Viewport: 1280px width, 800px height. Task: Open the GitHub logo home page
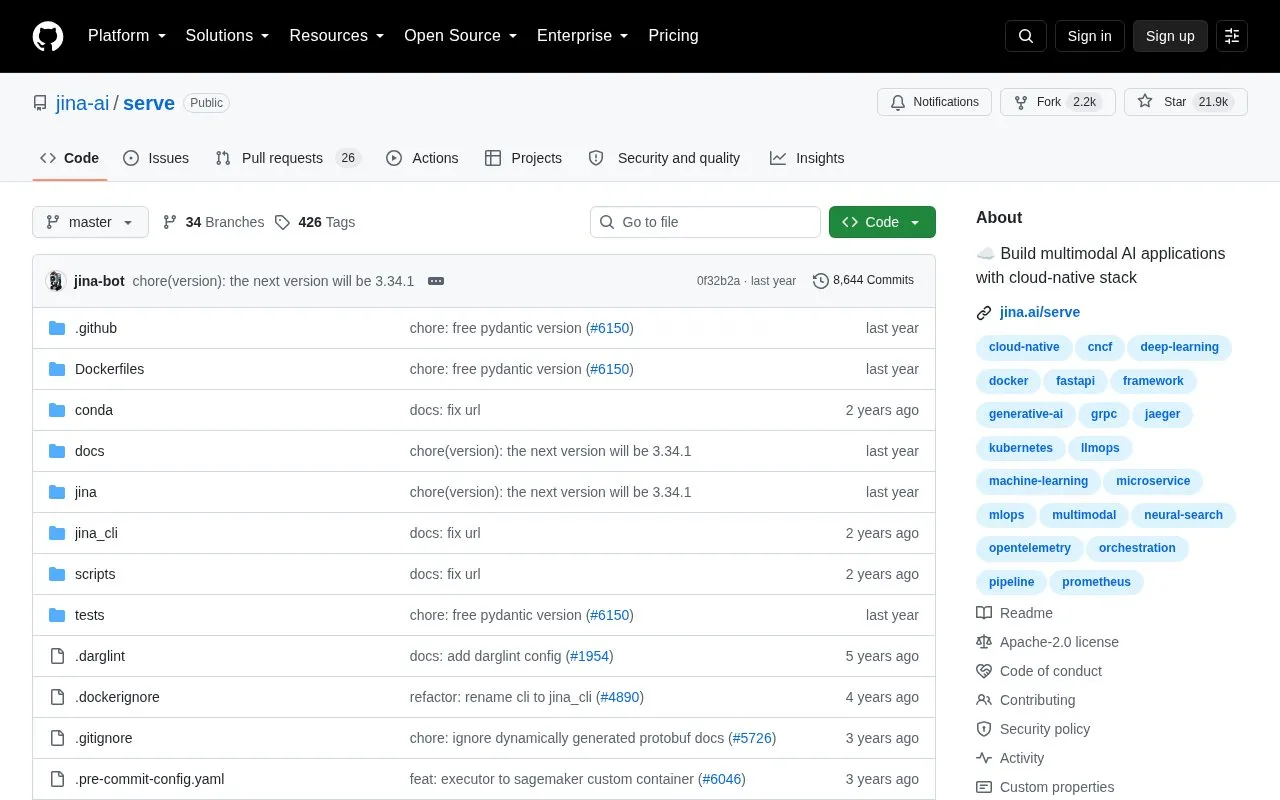(x=48, y=36)
